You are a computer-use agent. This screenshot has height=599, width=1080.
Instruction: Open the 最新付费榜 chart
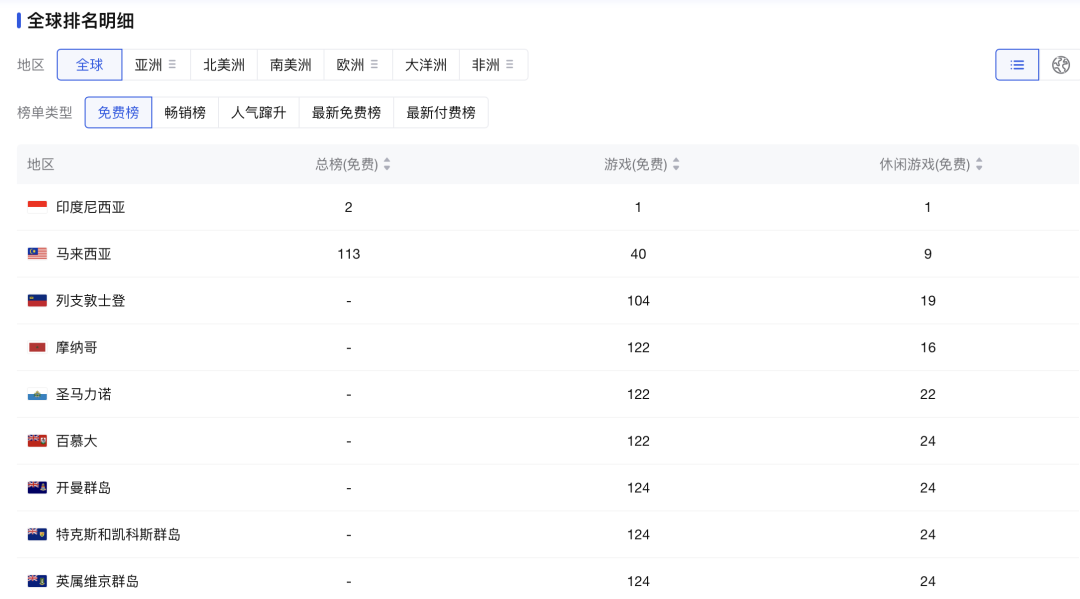tap(441, 113)
